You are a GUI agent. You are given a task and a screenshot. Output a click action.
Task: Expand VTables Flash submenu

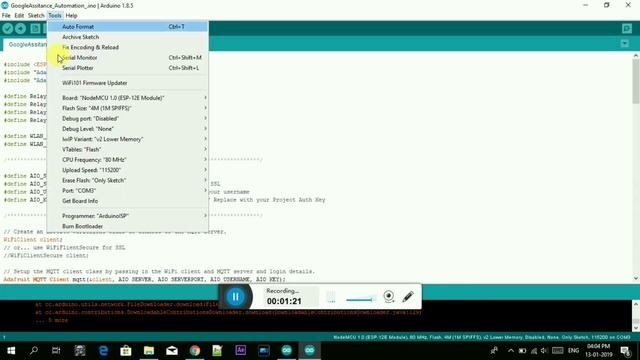(x=128, y=149)
